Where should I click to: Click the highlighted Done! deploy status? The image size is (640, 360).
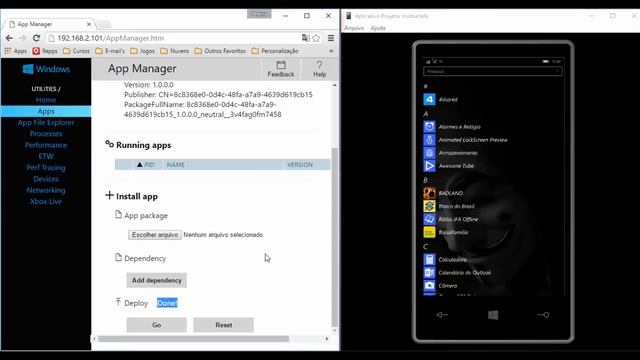(167, 303)
